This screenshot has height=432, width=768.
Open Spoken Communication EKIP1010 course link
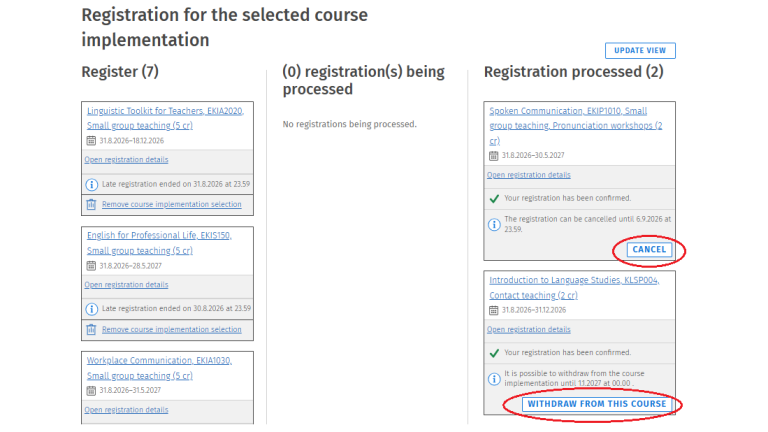[x=576, y=126]
